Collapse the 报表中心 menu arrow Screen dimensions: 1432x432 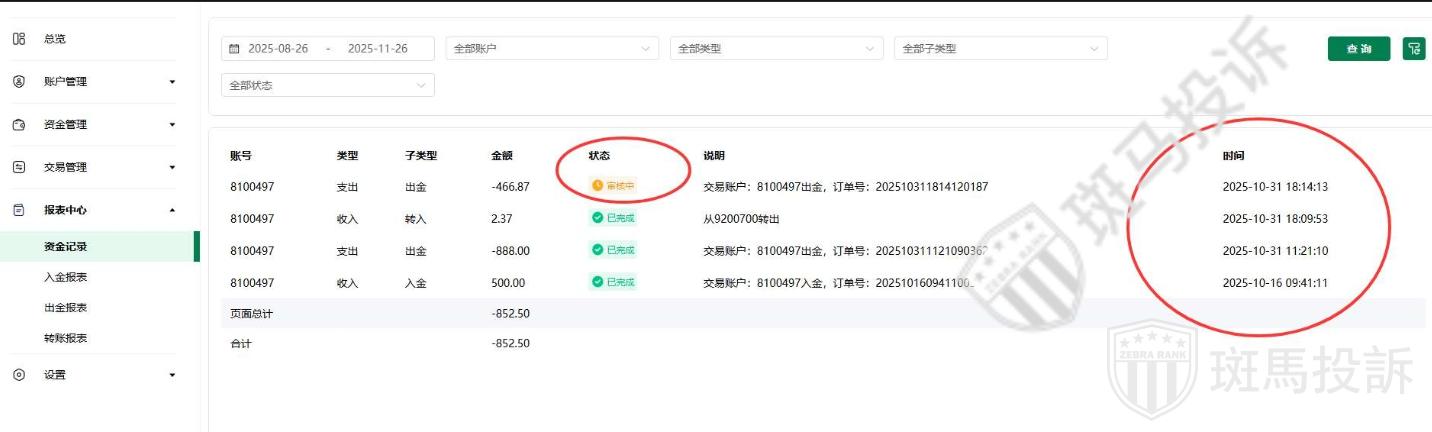[x=172, y=211]
